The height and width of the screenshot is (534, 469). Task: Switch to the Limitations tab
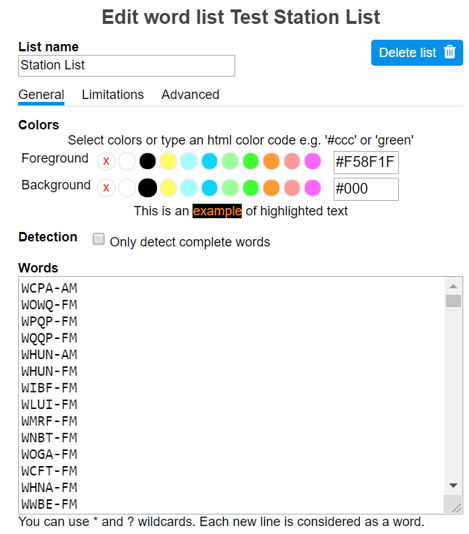pyautogui.click(x=113, y=95)
